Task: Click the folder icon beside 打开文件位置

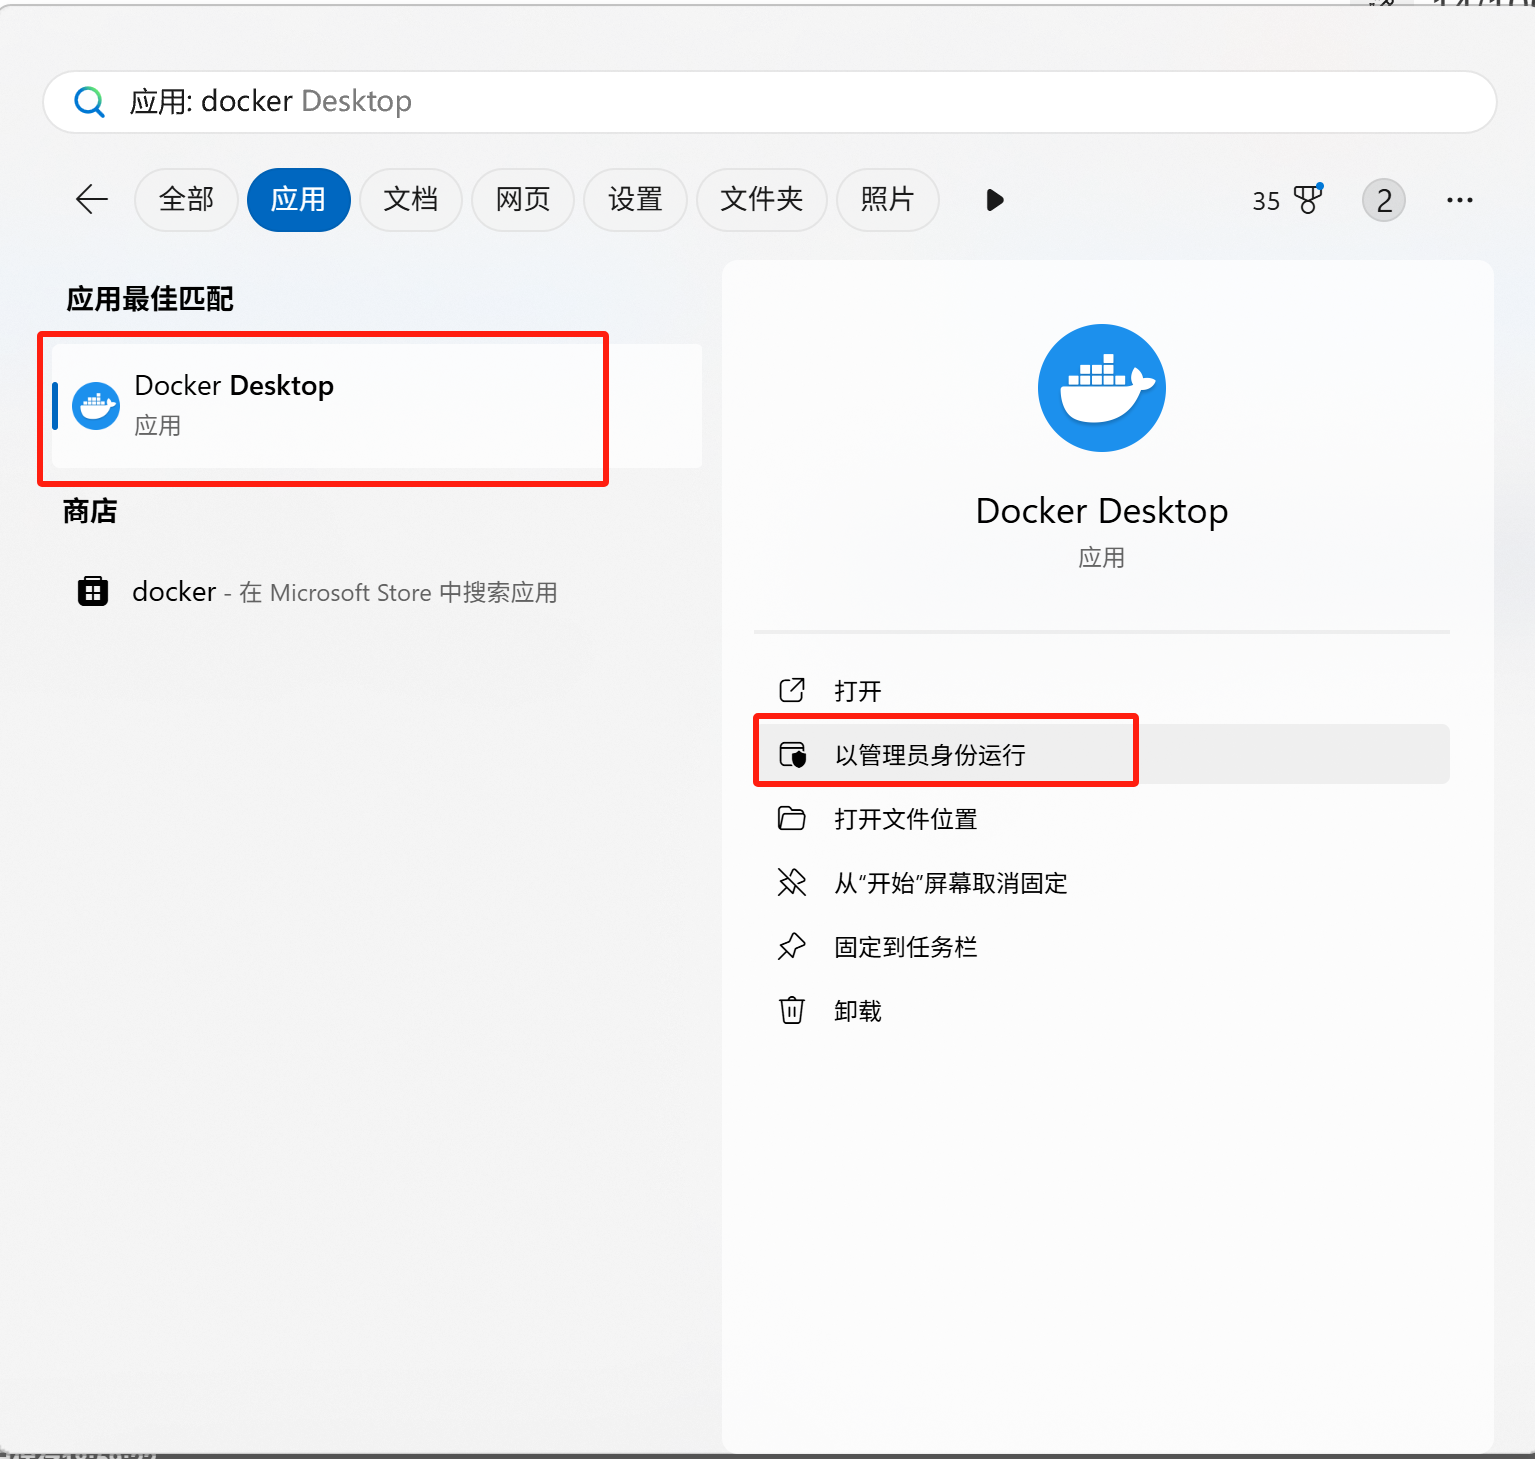Action: (791, 818)
